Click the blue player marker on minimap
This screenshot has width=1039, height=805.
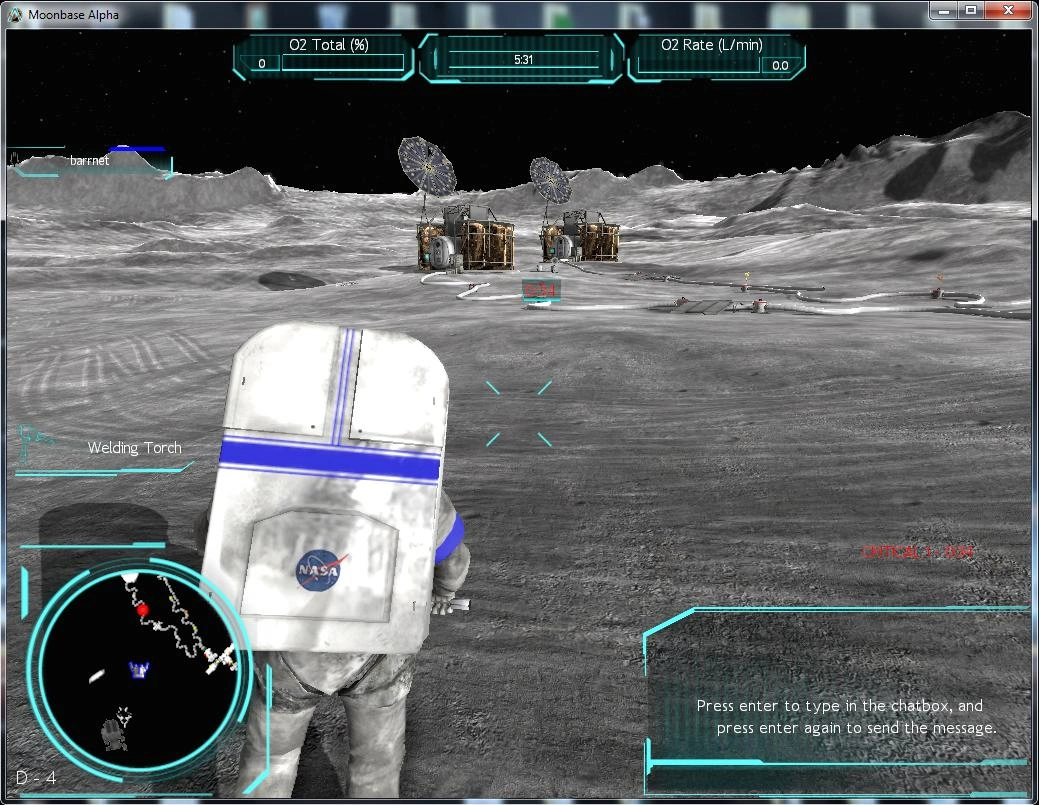138,669
